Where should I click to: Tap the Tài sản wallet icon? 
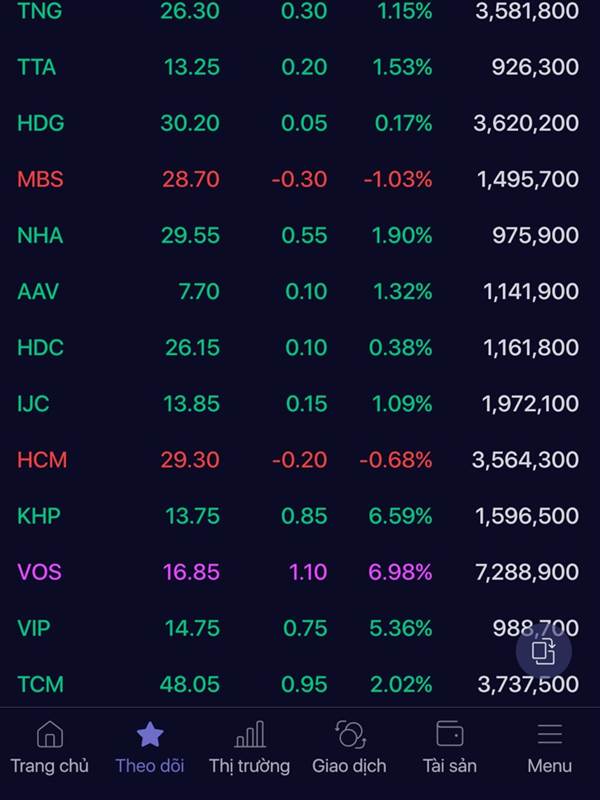tap(449, 734)
